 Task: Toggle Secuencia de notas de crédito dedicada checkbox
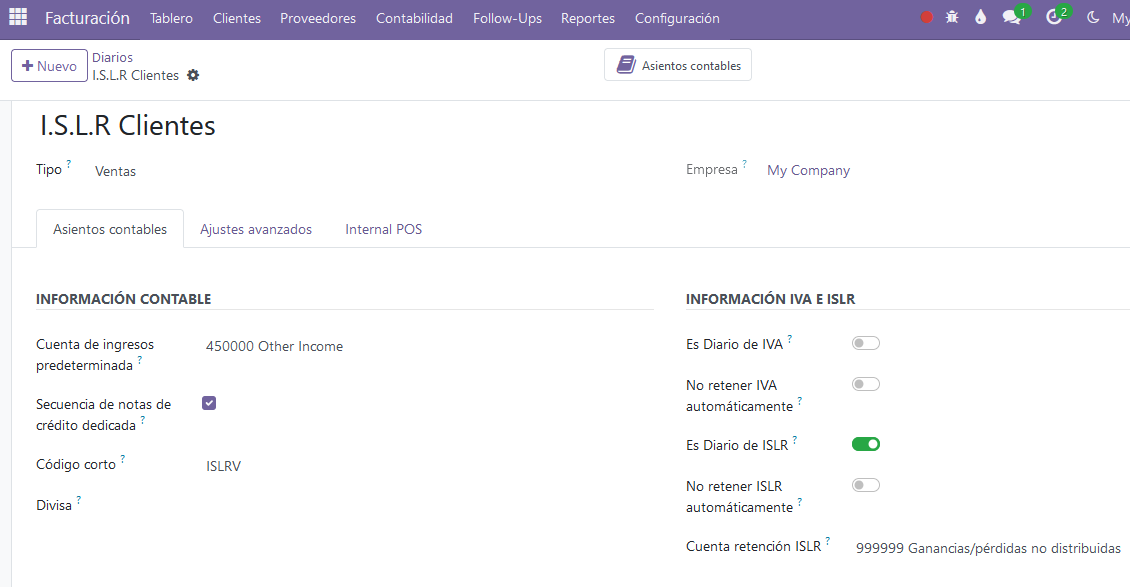[209, 403]
